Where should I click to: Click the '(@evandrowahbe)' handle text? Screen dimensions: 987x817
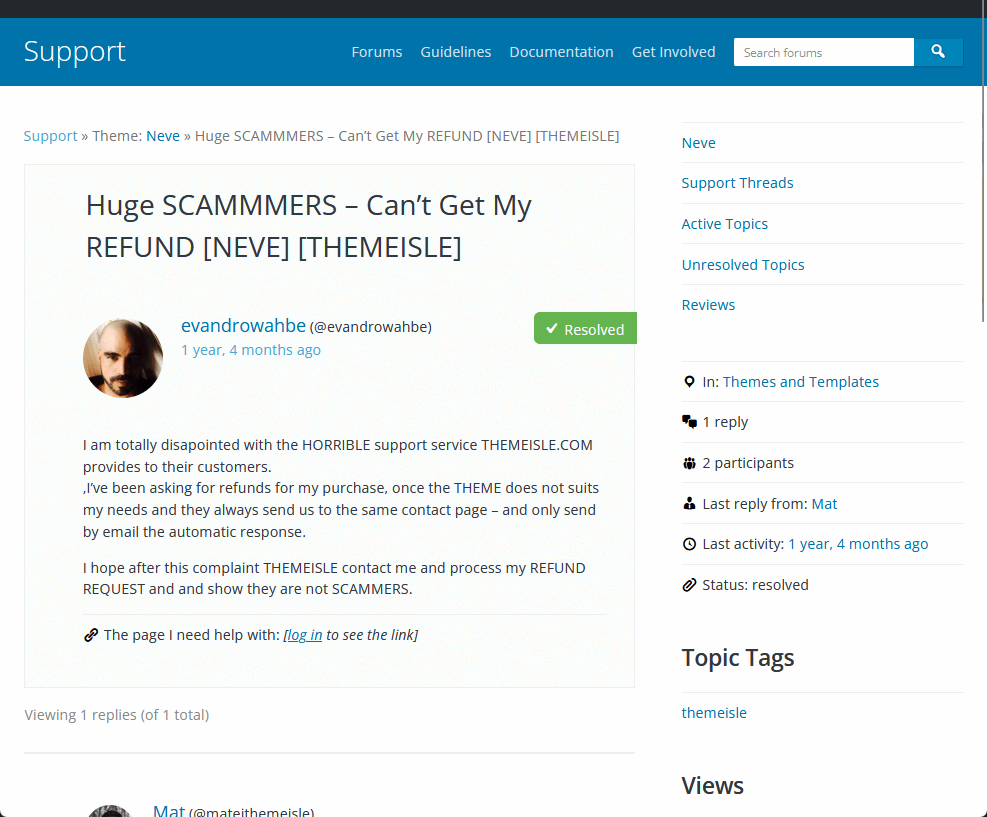point(371,327)
